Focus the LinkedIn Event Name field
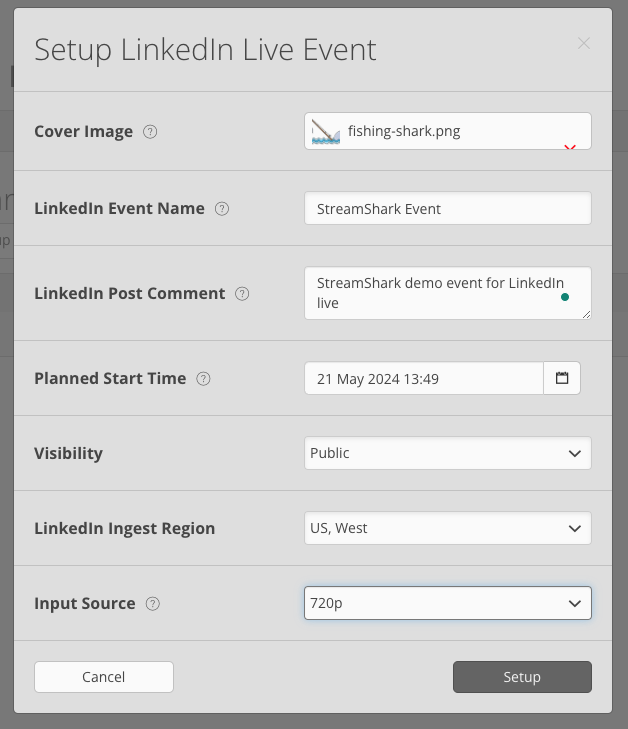 [448, 208]
